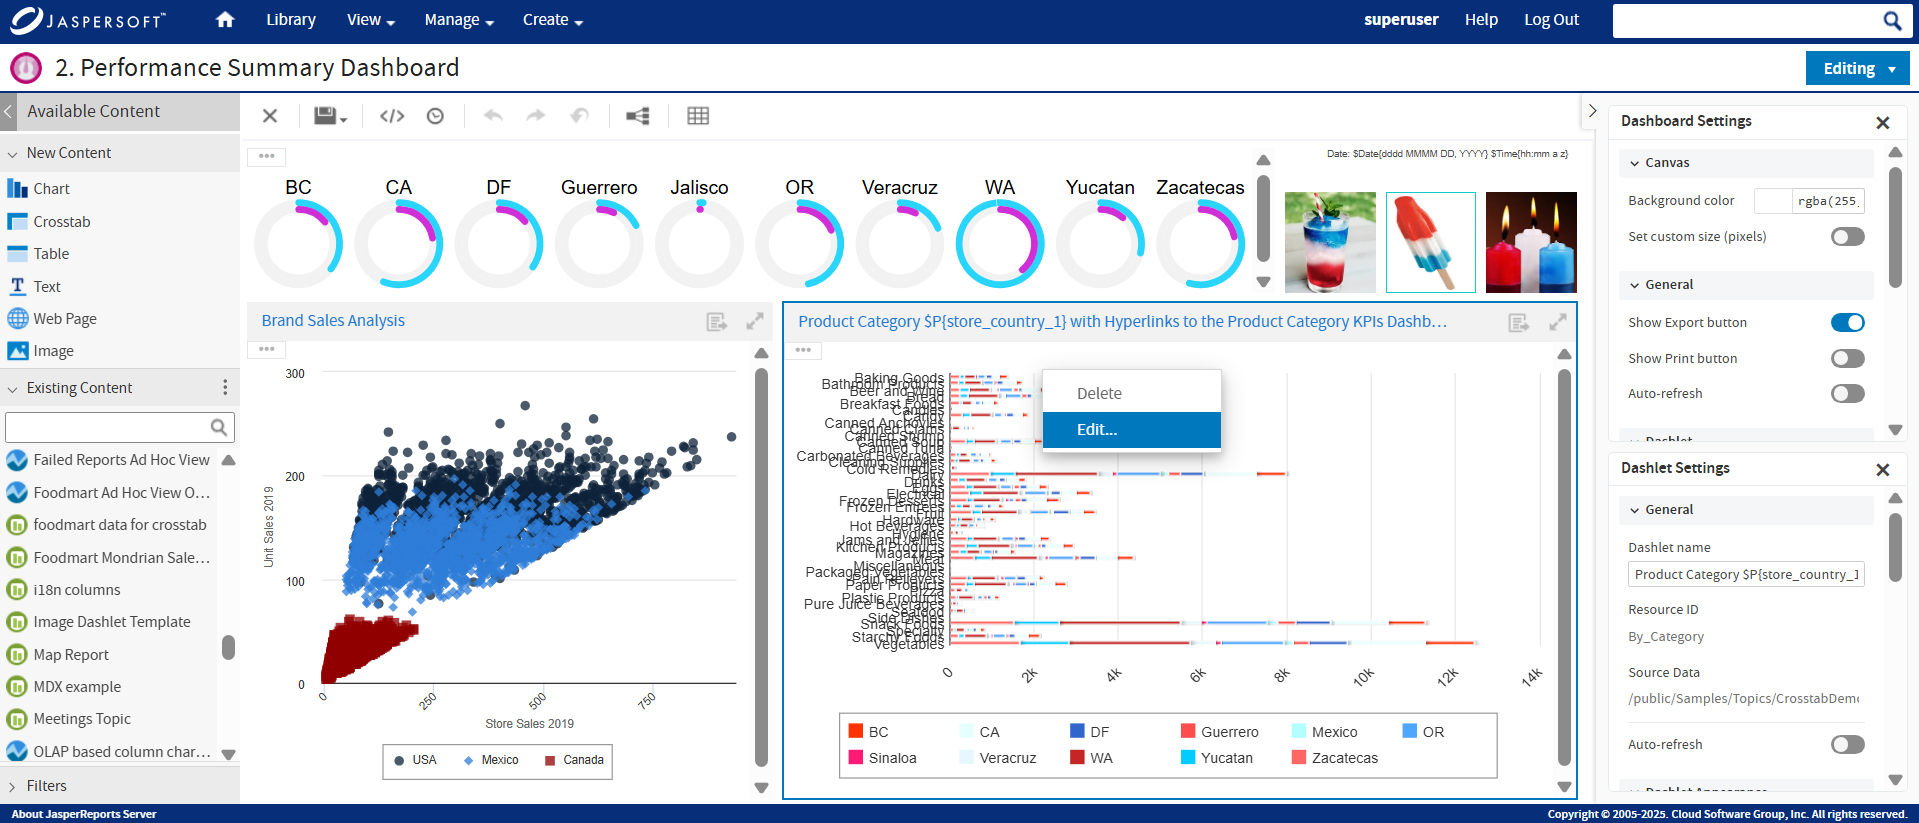This screenshot has height=823, width=1919.
Task: Open the Save disk icon menu
Action: (x=330, y=116)
